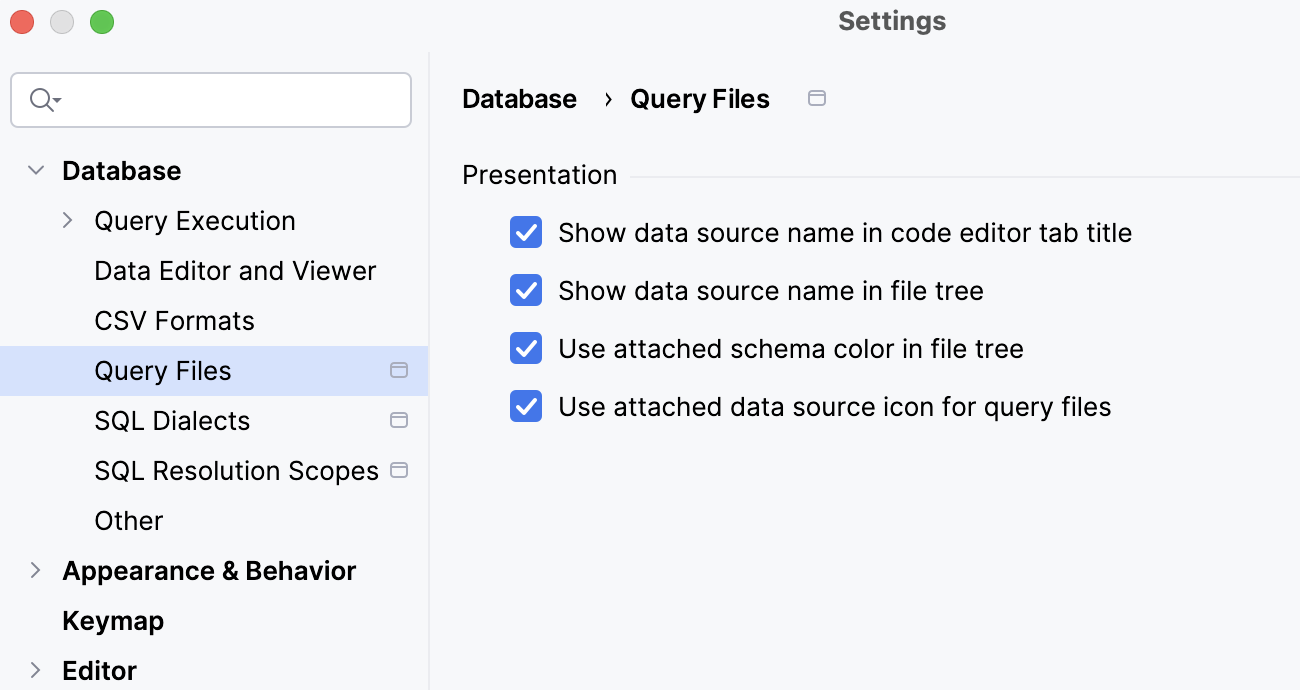Screen dimensions: 1300x690
Task: Open the Keymap settings page
Action: tap(113, 620)
